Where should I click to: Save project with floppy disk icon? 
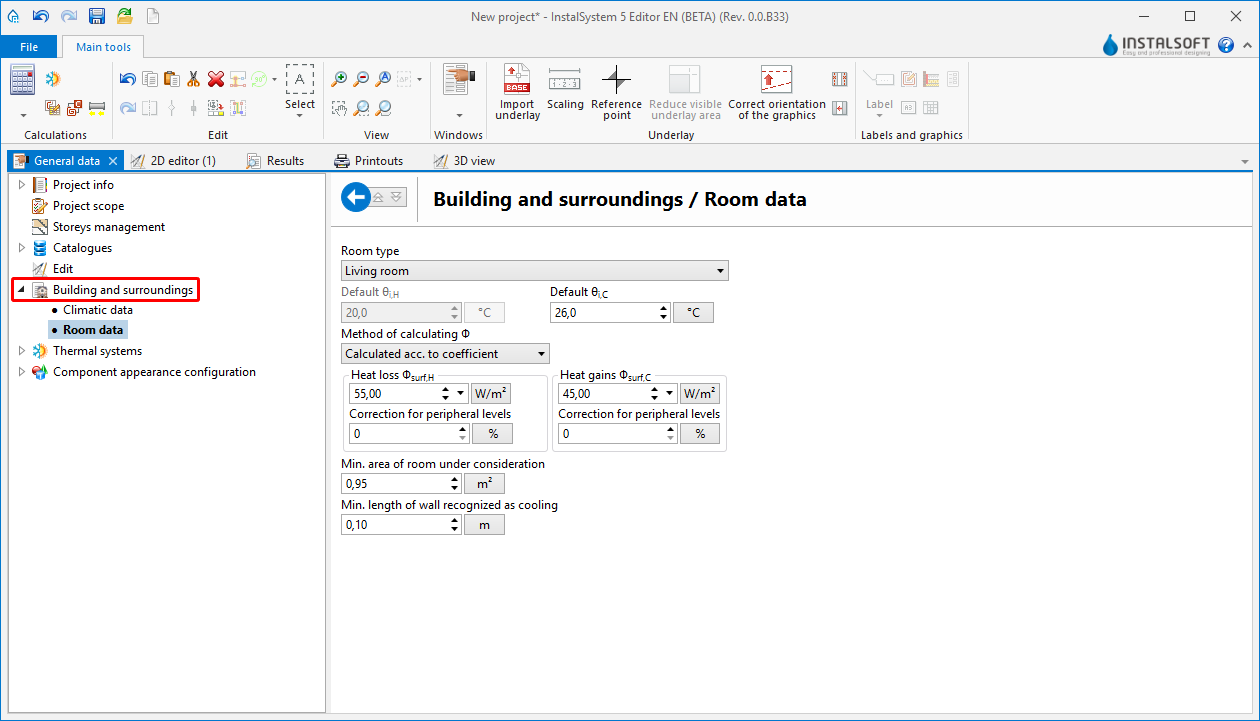pos(97,16)
